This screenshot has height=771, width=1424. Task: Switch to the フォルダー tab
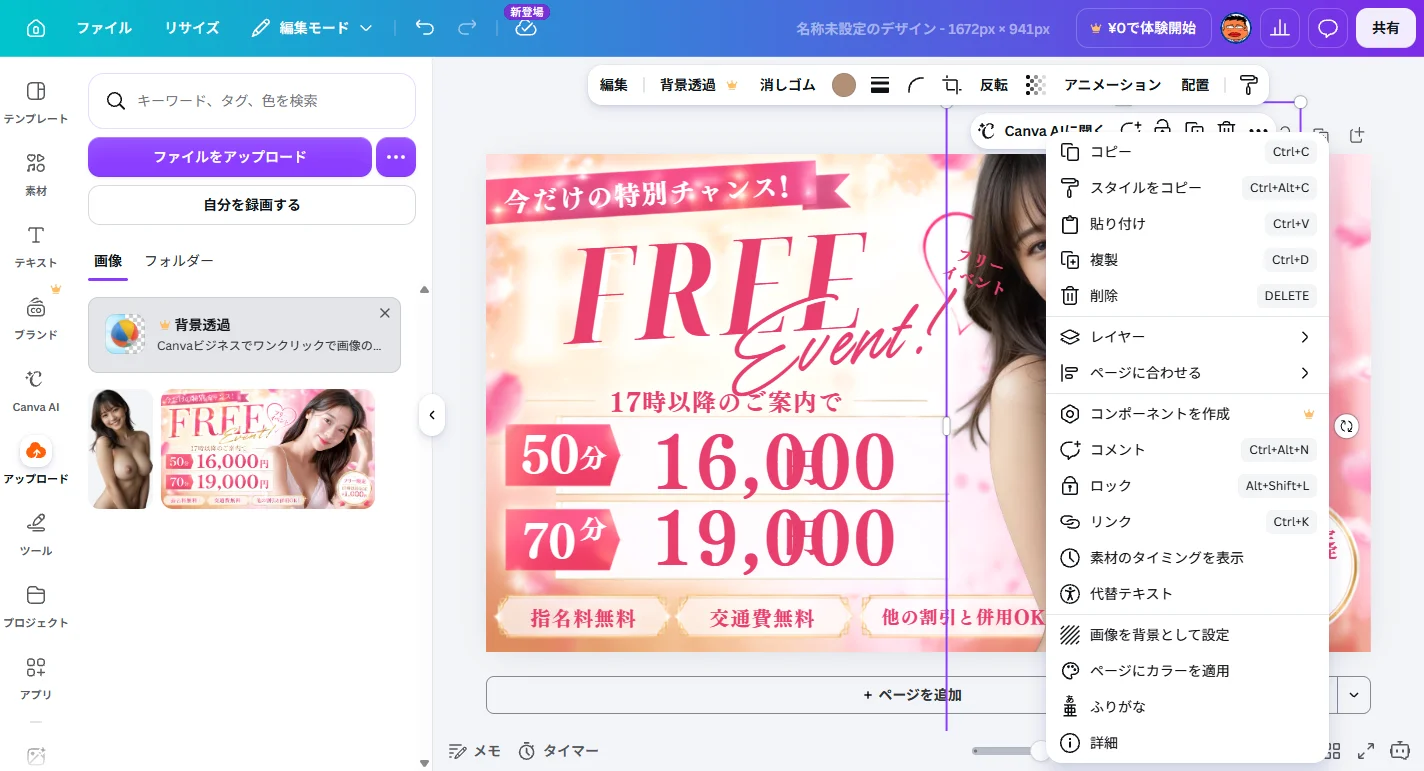(x=179, y=261)
